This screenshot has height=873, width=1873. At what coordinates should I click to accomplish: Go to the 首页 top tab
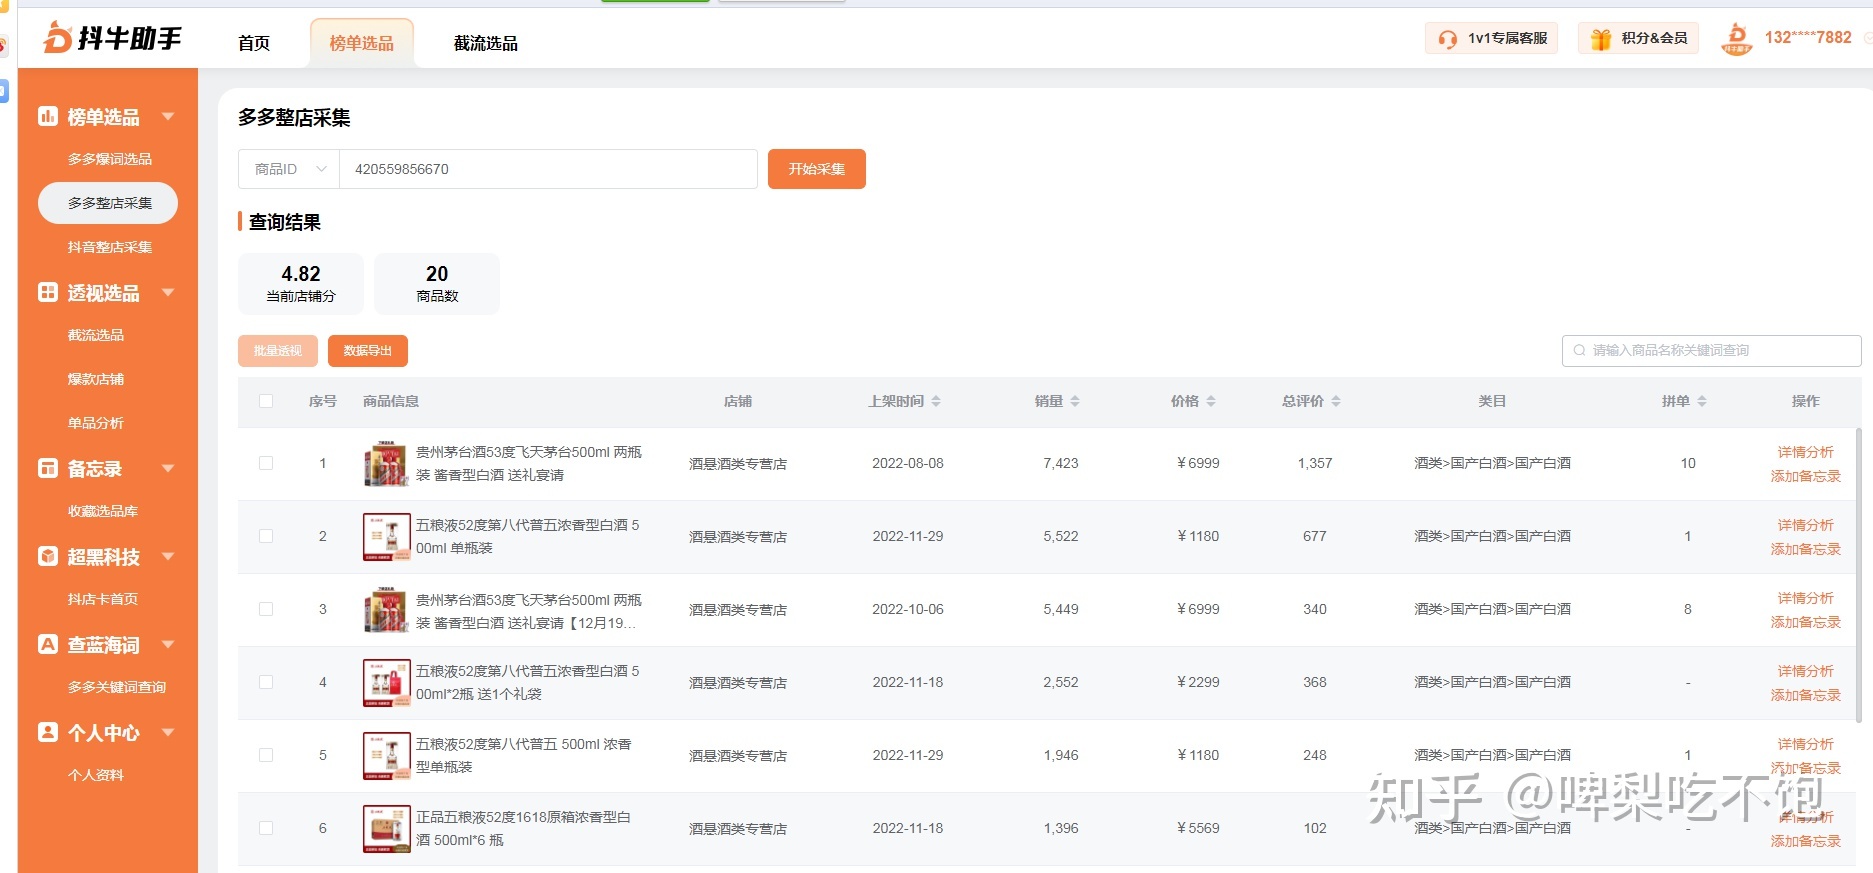[254, 43]
